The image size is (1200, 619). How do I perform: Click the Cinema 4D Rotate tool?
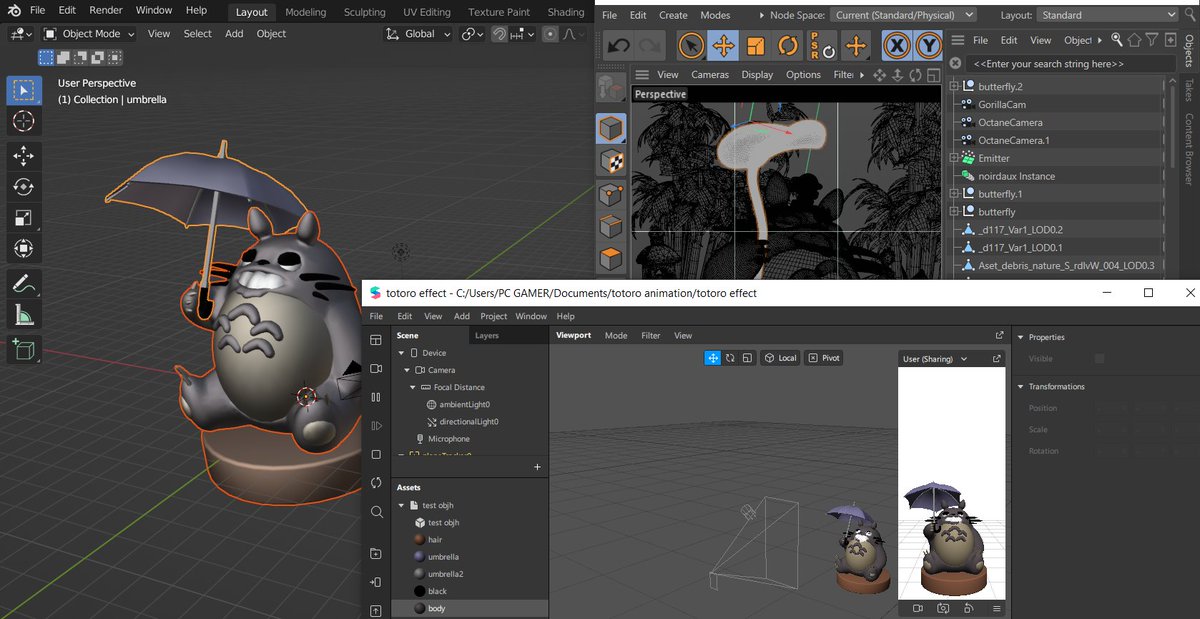[788, 46]
